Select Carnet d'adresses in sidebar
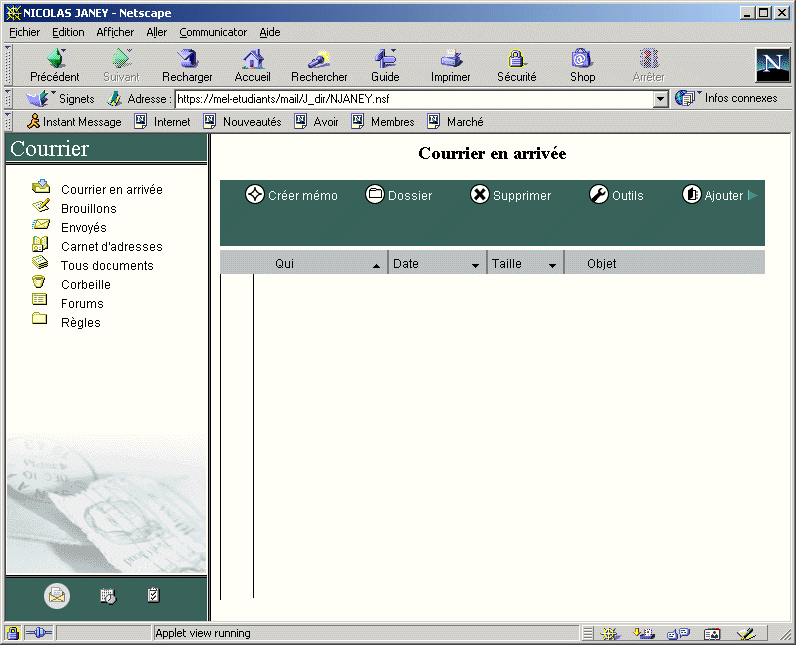 pyautogui.click(x=111, y=247)
